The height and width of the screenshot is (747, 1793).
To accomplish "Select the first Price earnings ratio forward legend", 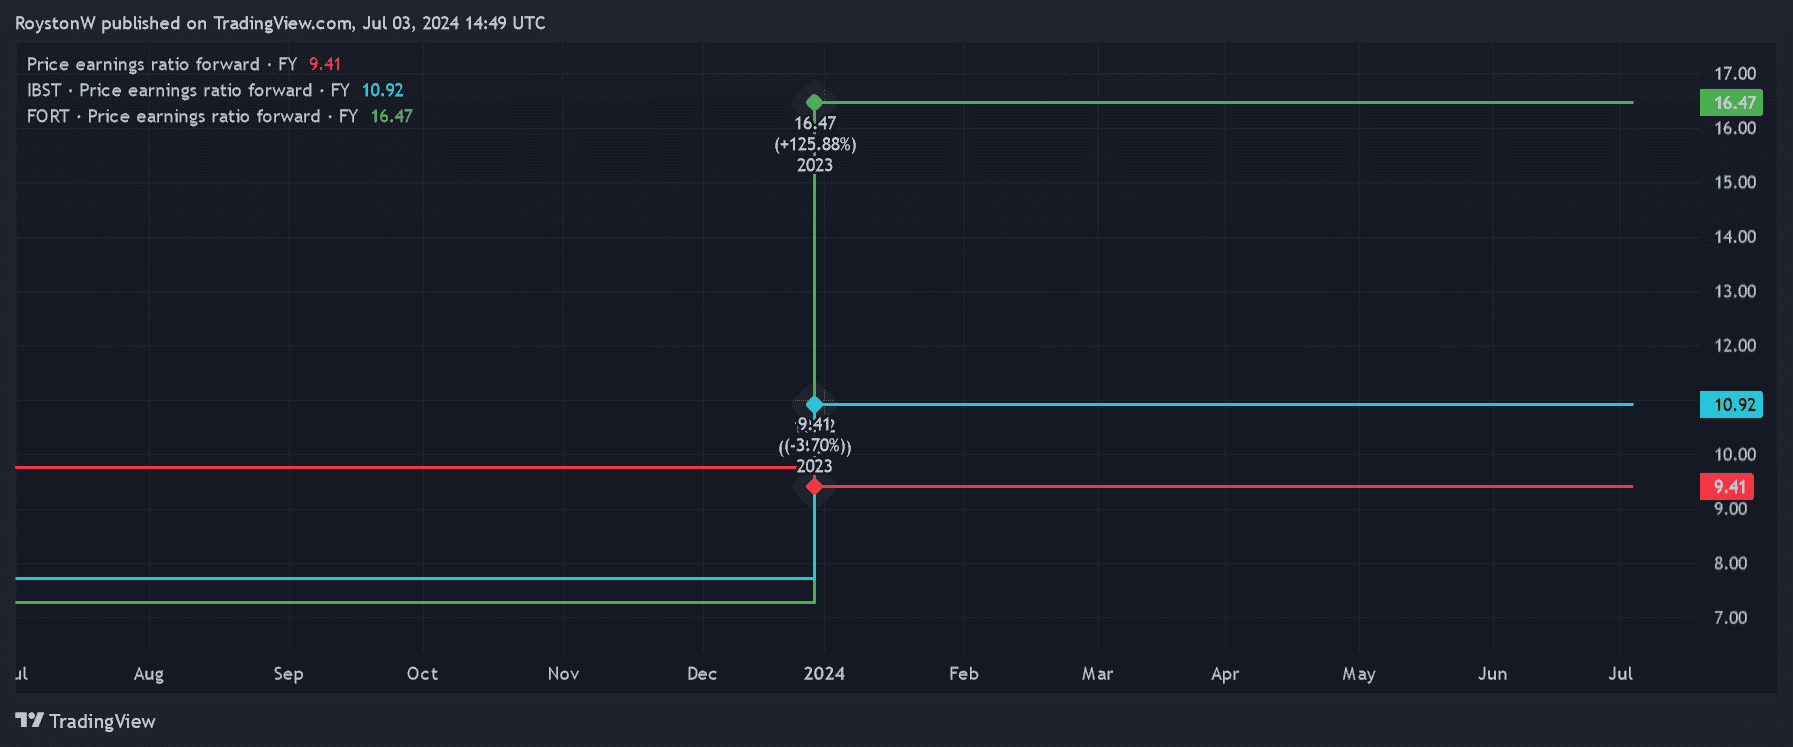I will pyautogui.click(x=183, y=64).
